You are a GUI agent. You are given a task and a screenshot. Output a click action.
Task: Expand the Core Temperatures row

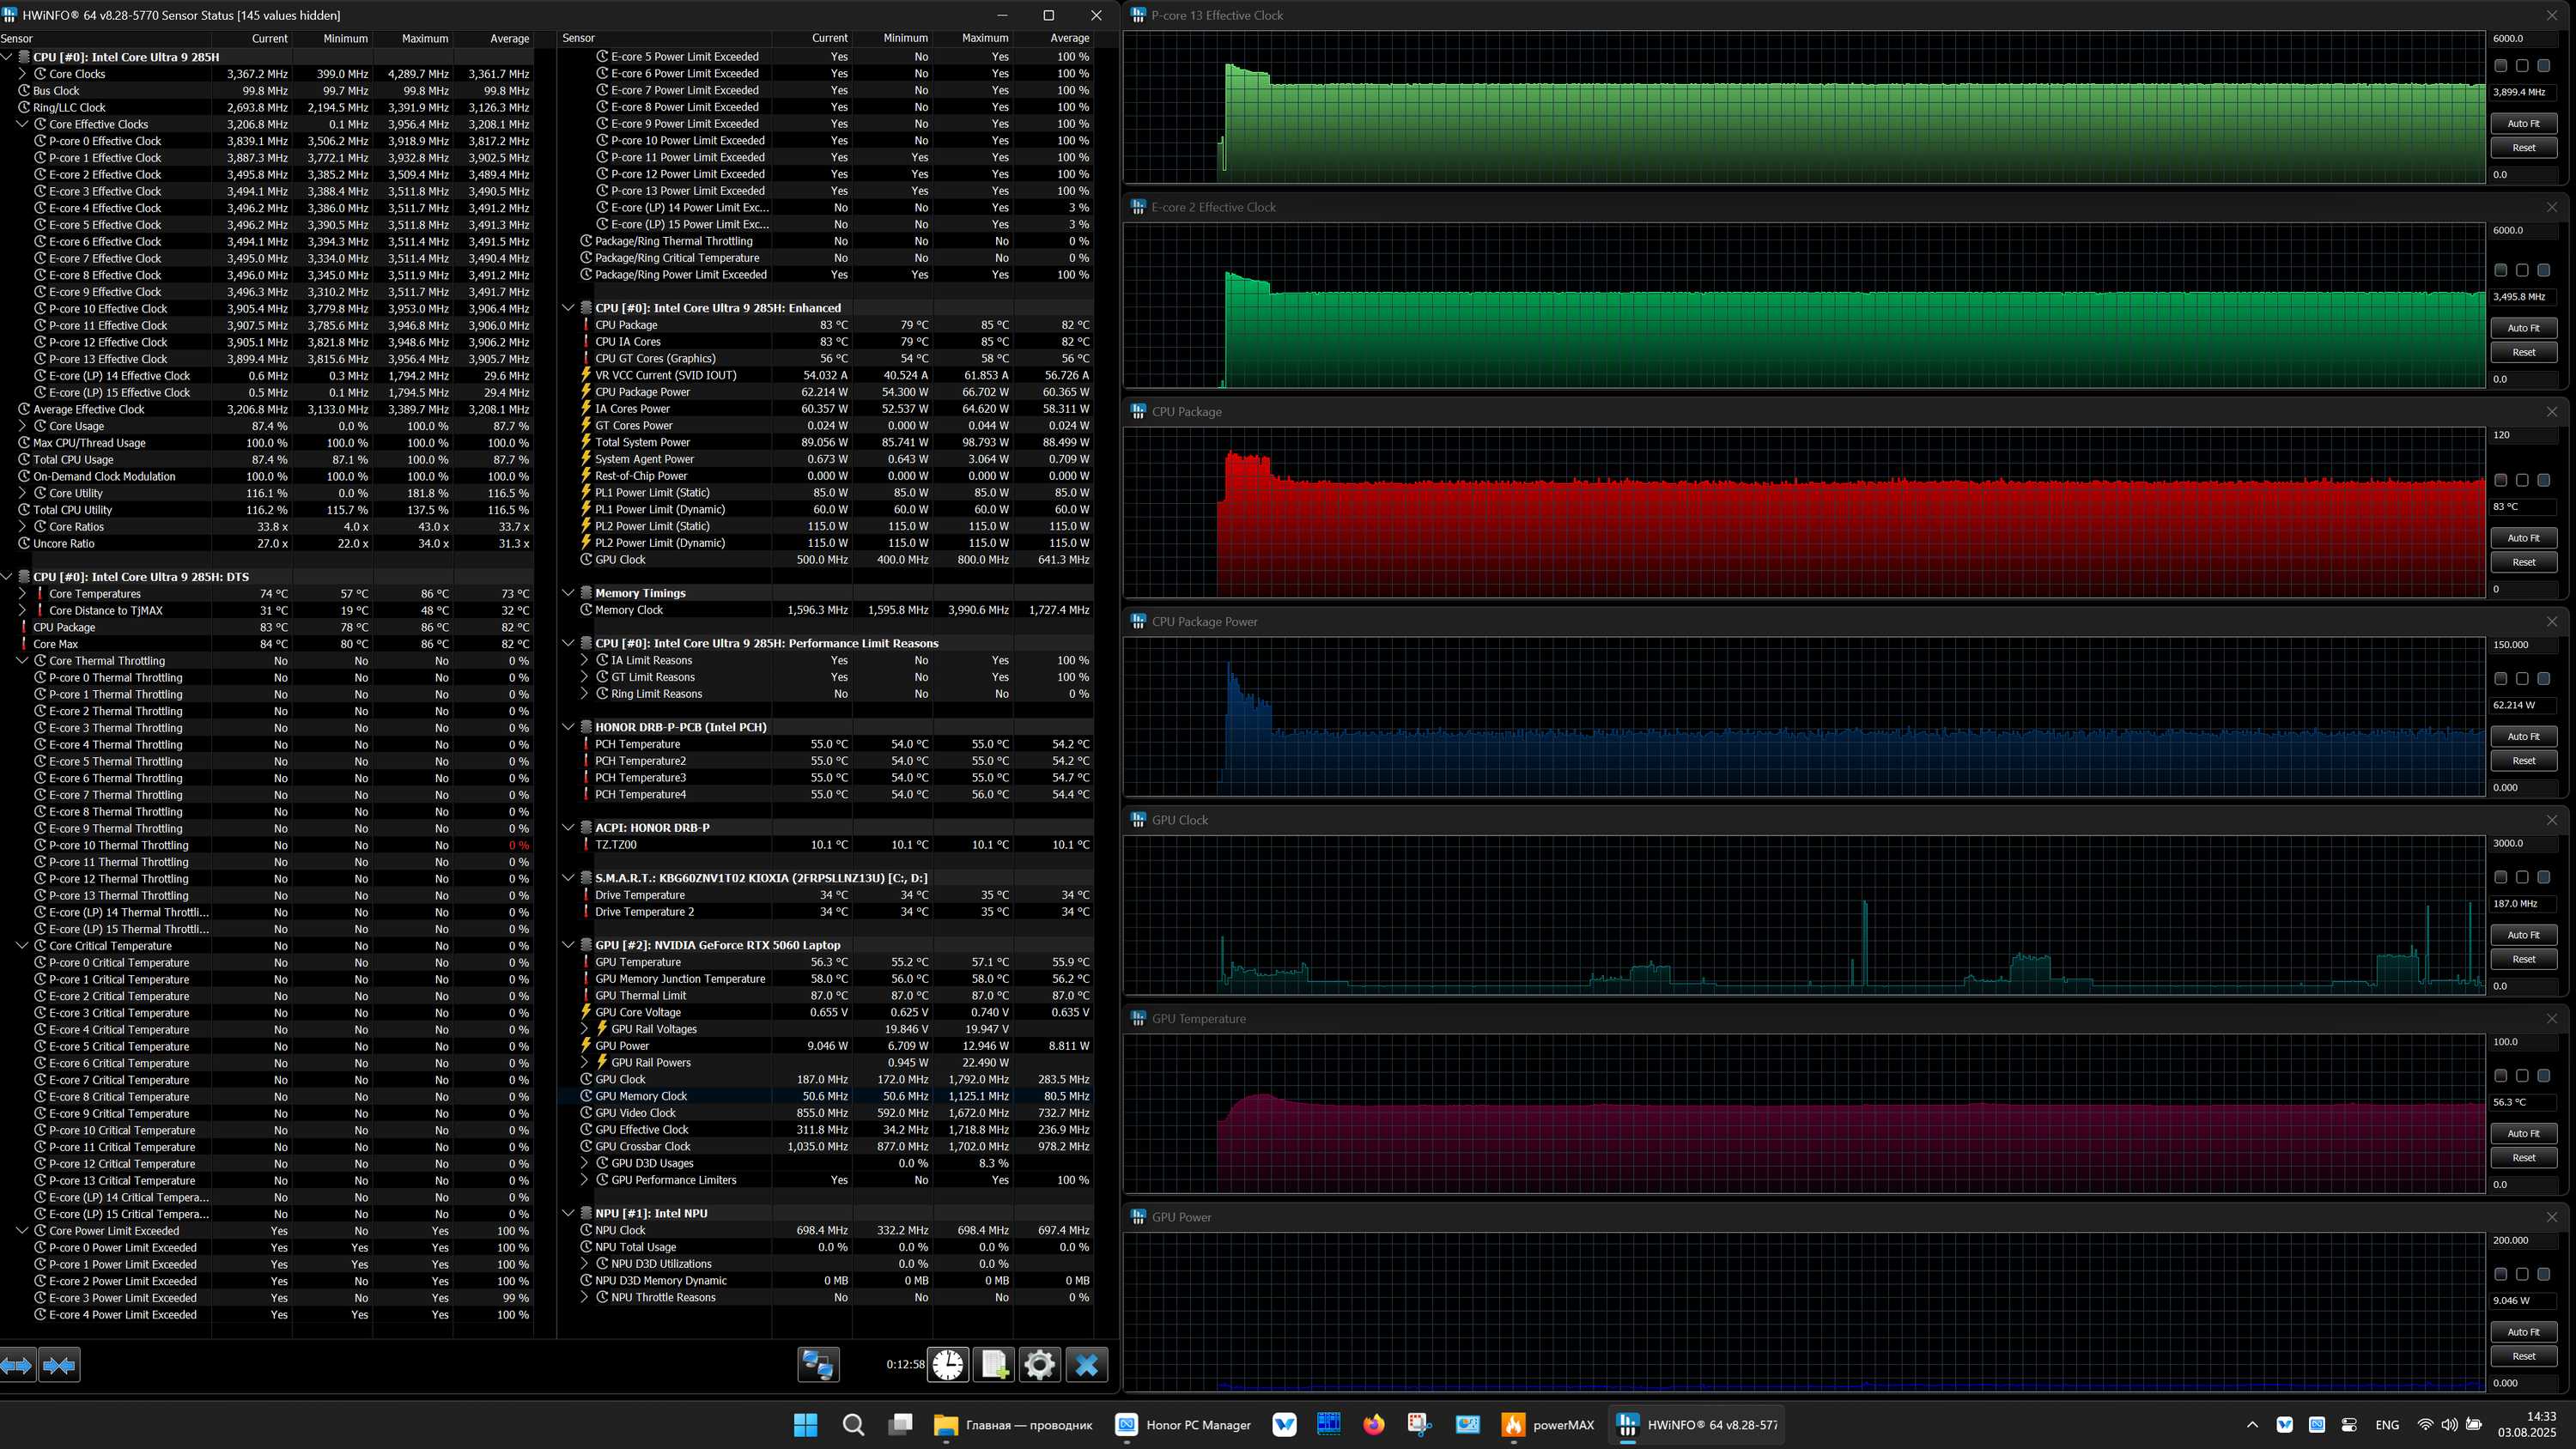pos(22,594)
